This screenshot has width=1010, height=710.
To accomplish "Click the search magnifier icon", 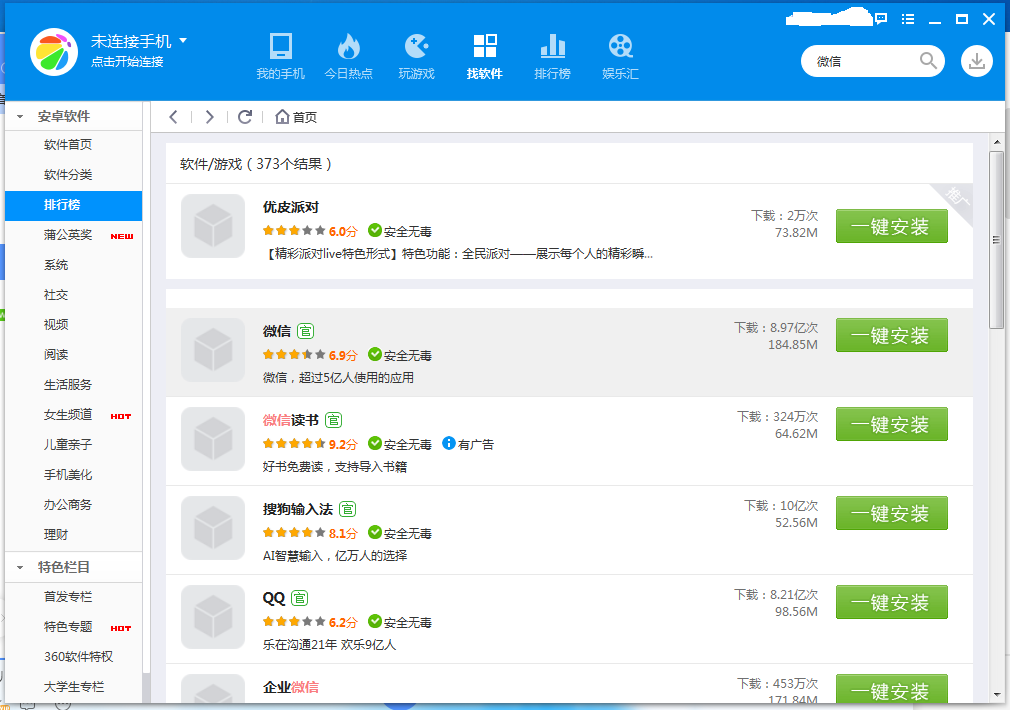I will [x=928, y=61].
